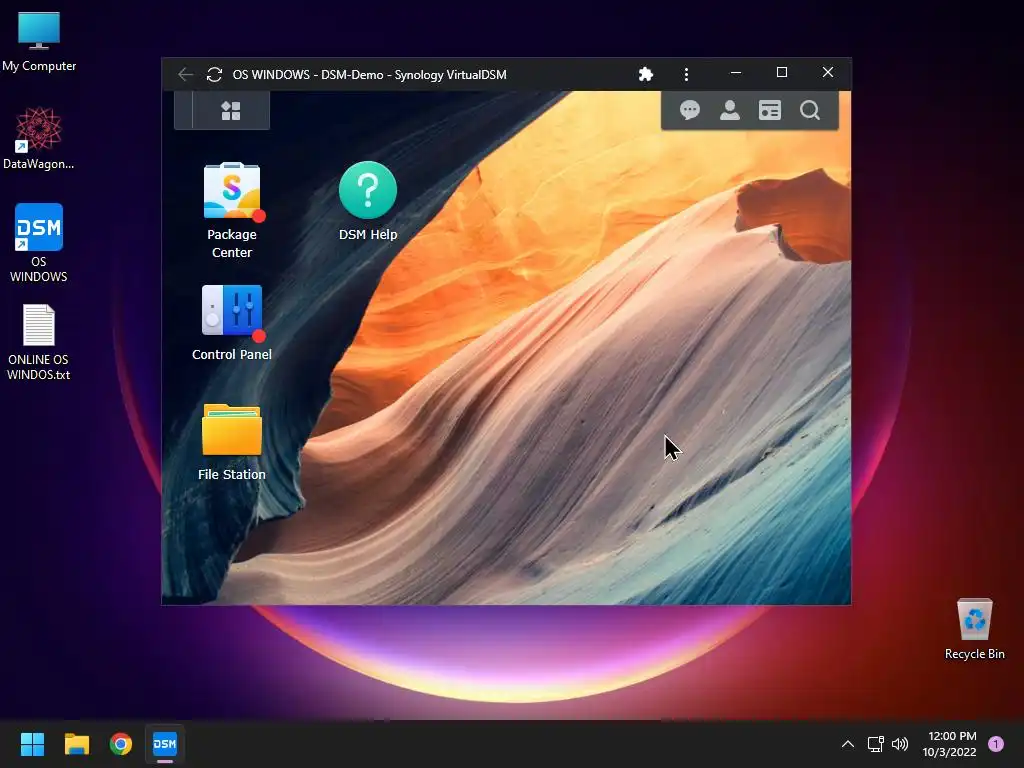Image resolution: width=1024 pixels, height=768 pixels.
Task: Launch Google Chrome from the taskbar
Action: (121, 744)
